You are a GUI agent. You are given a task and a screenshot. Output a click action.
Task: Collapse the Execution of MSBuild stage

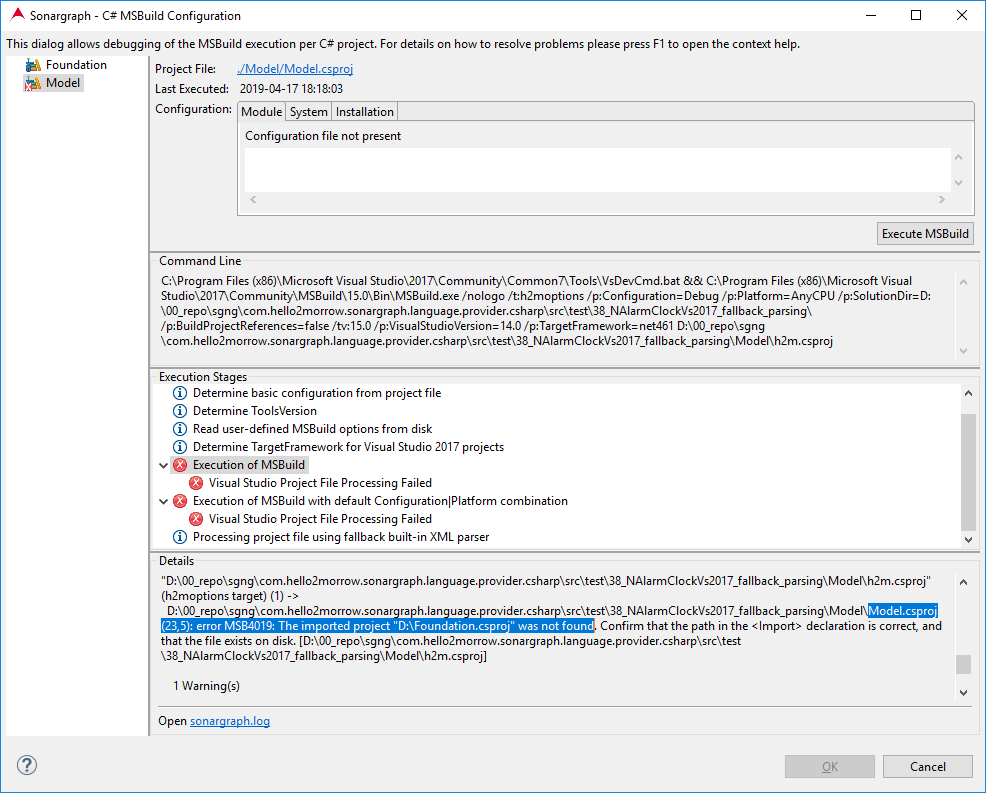[x=163, y=464]
